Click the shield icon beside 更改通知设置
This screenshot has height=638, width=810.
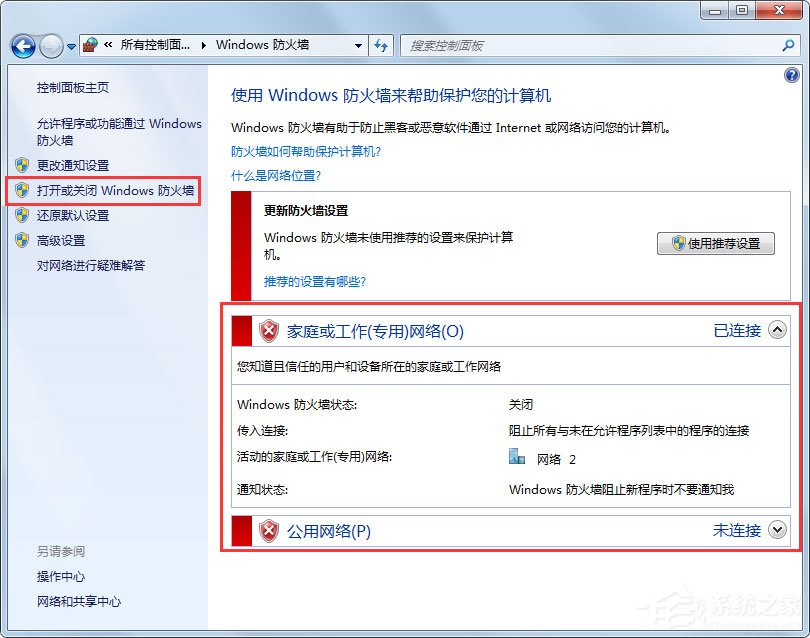24,165
